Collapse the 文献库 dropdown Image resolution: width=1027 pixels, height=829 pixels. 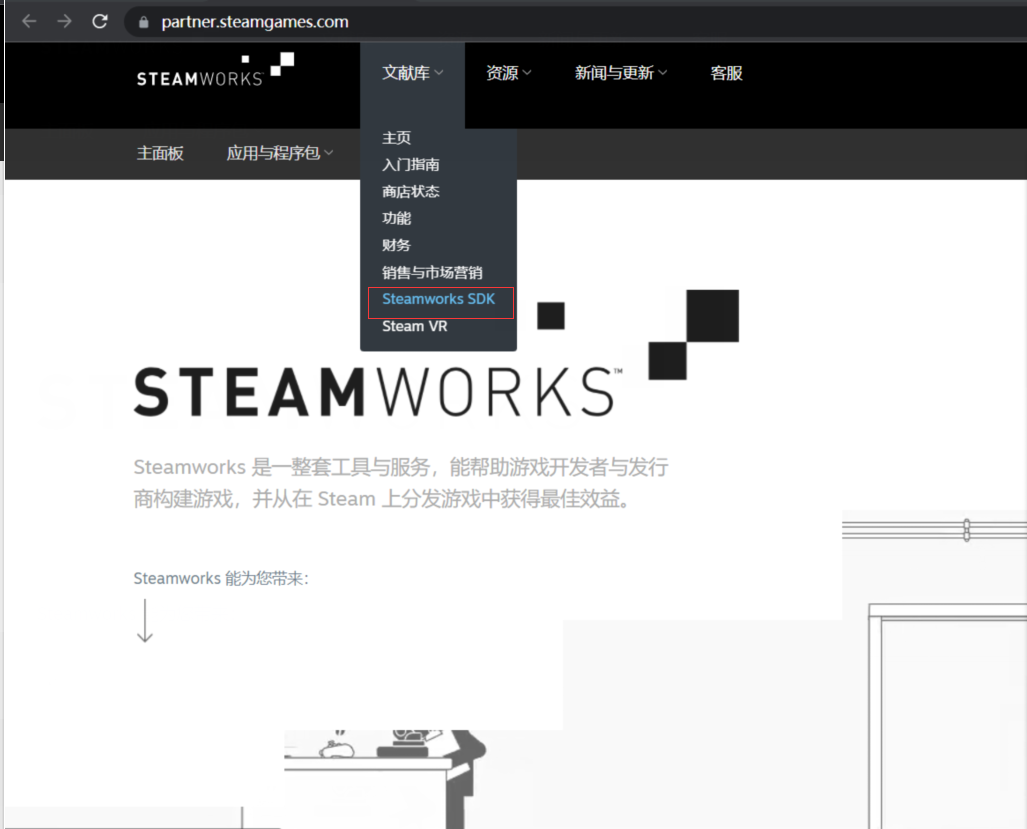click(x=411, y=72)
